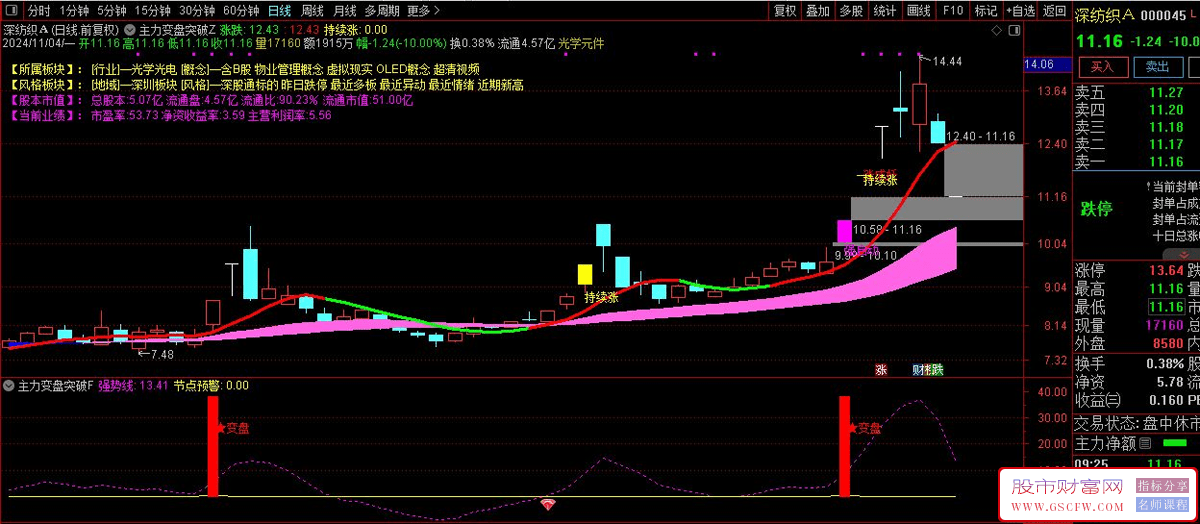The image size is (1200, 524).
Task: Select the 30分钟 period tab
Action: pos(197,11)
